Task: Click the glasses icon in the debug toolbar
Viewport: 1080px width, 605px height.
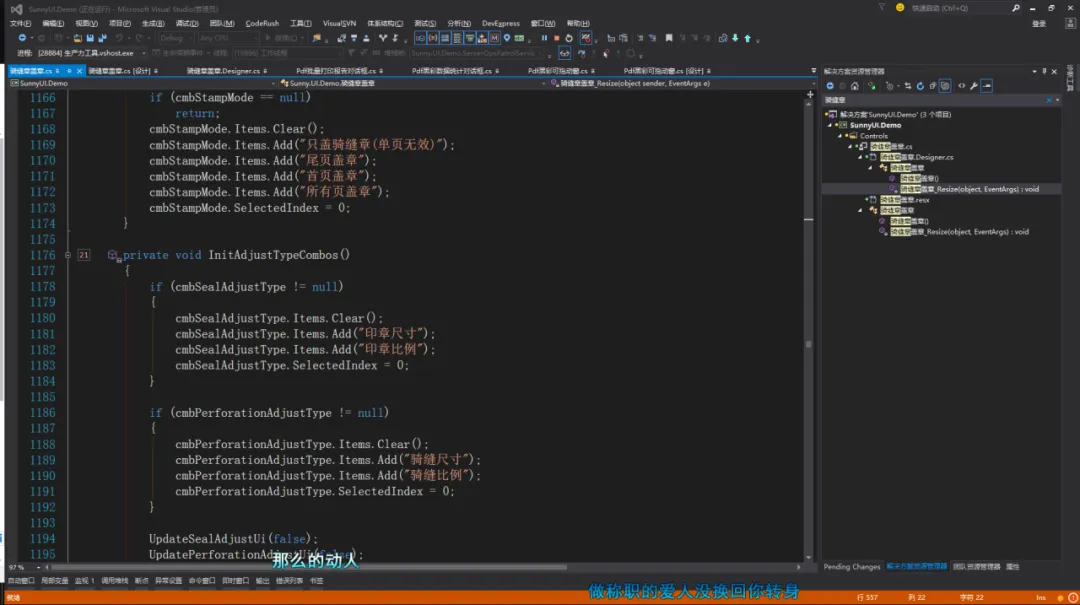Action: [x=564, y=53]
